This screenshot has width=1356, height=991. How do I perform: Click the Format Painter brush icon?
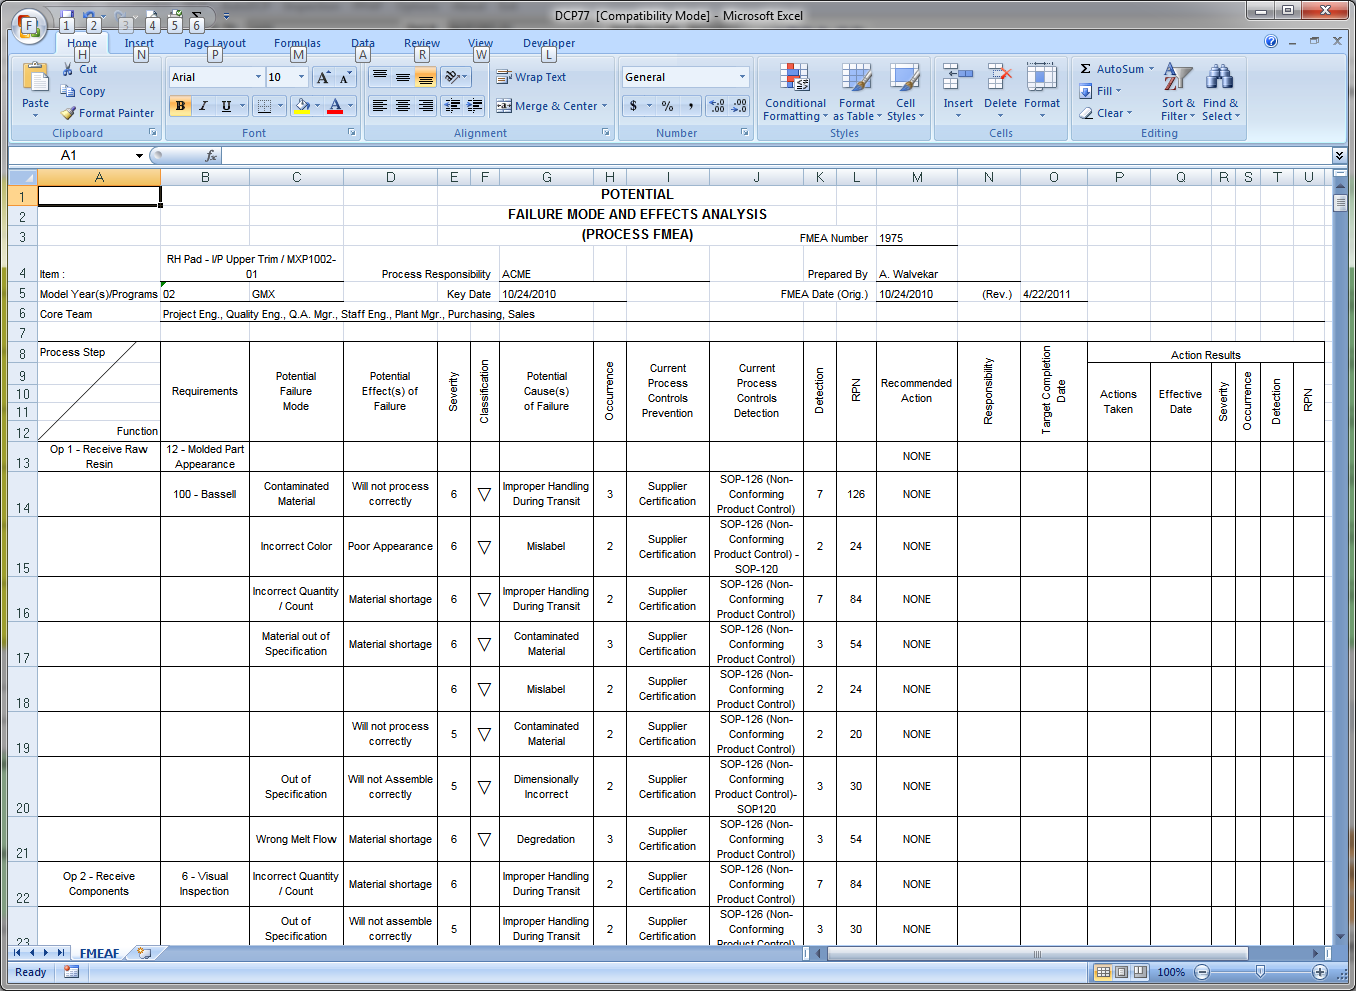(x=69, y=113)
